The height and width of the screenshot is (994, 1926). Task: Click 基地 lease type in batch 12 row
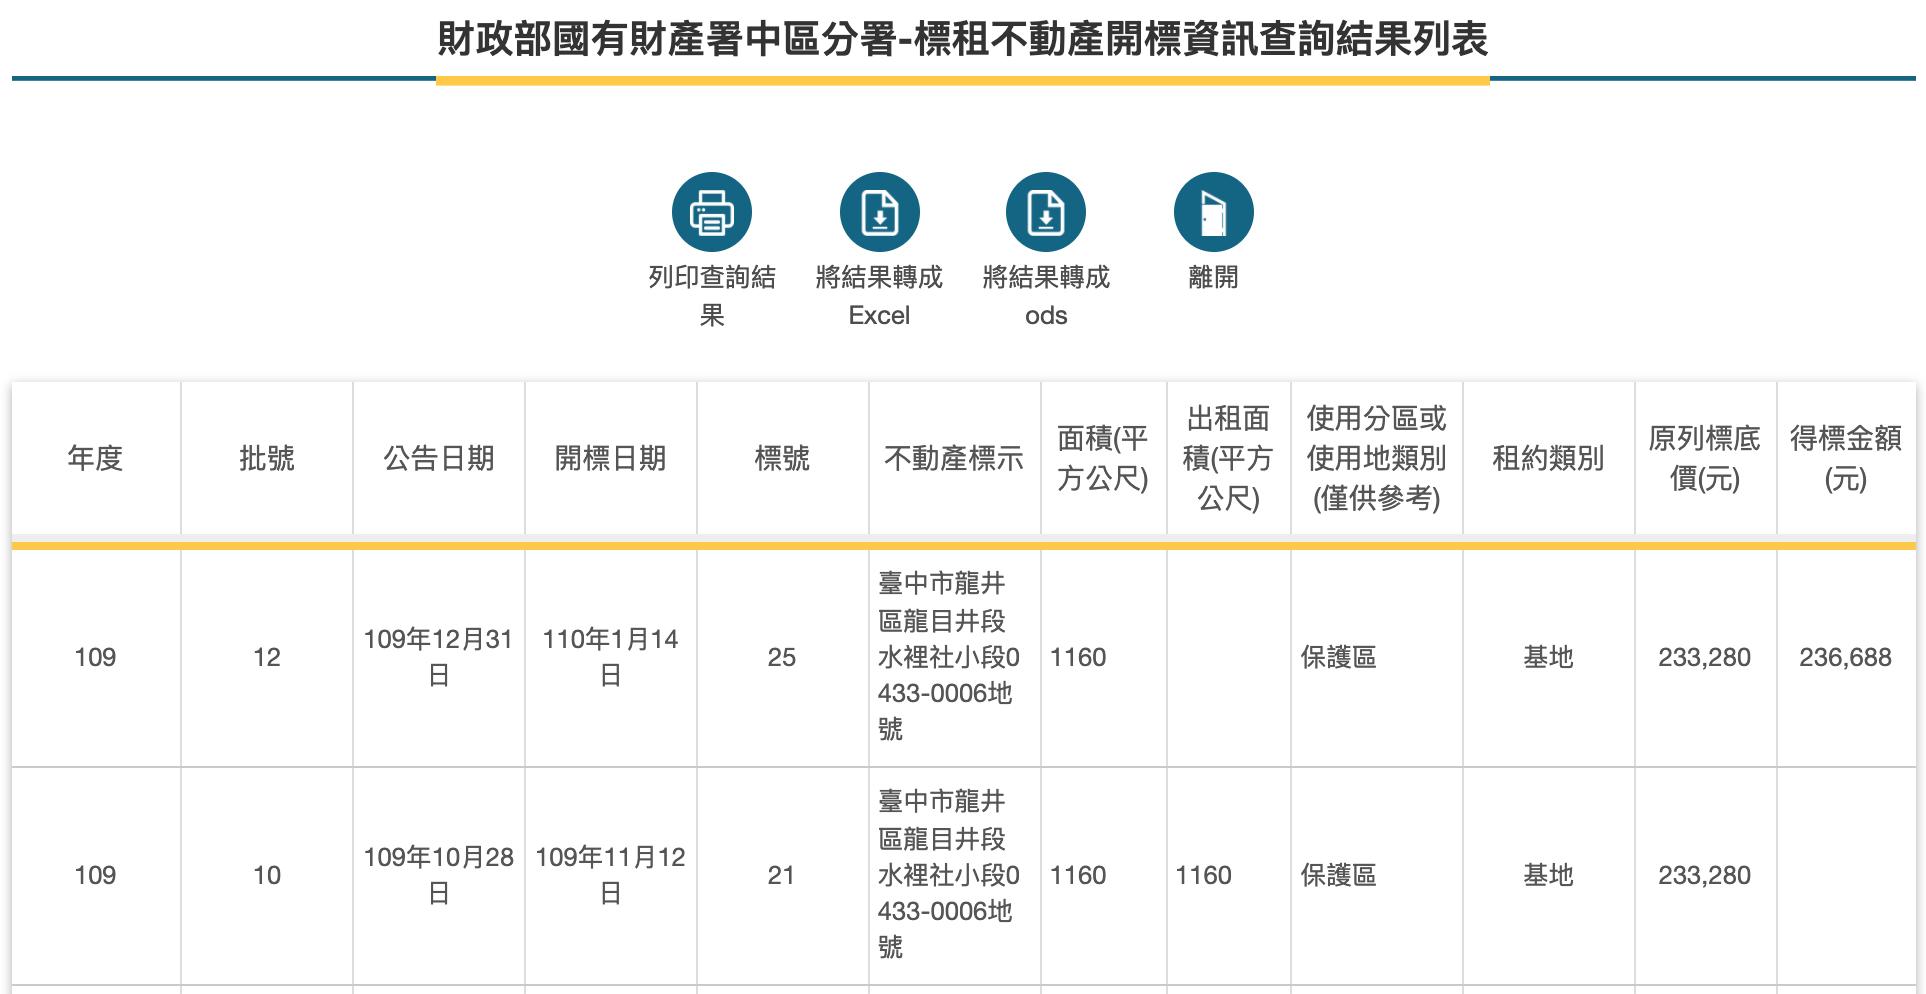(1548, 657)
